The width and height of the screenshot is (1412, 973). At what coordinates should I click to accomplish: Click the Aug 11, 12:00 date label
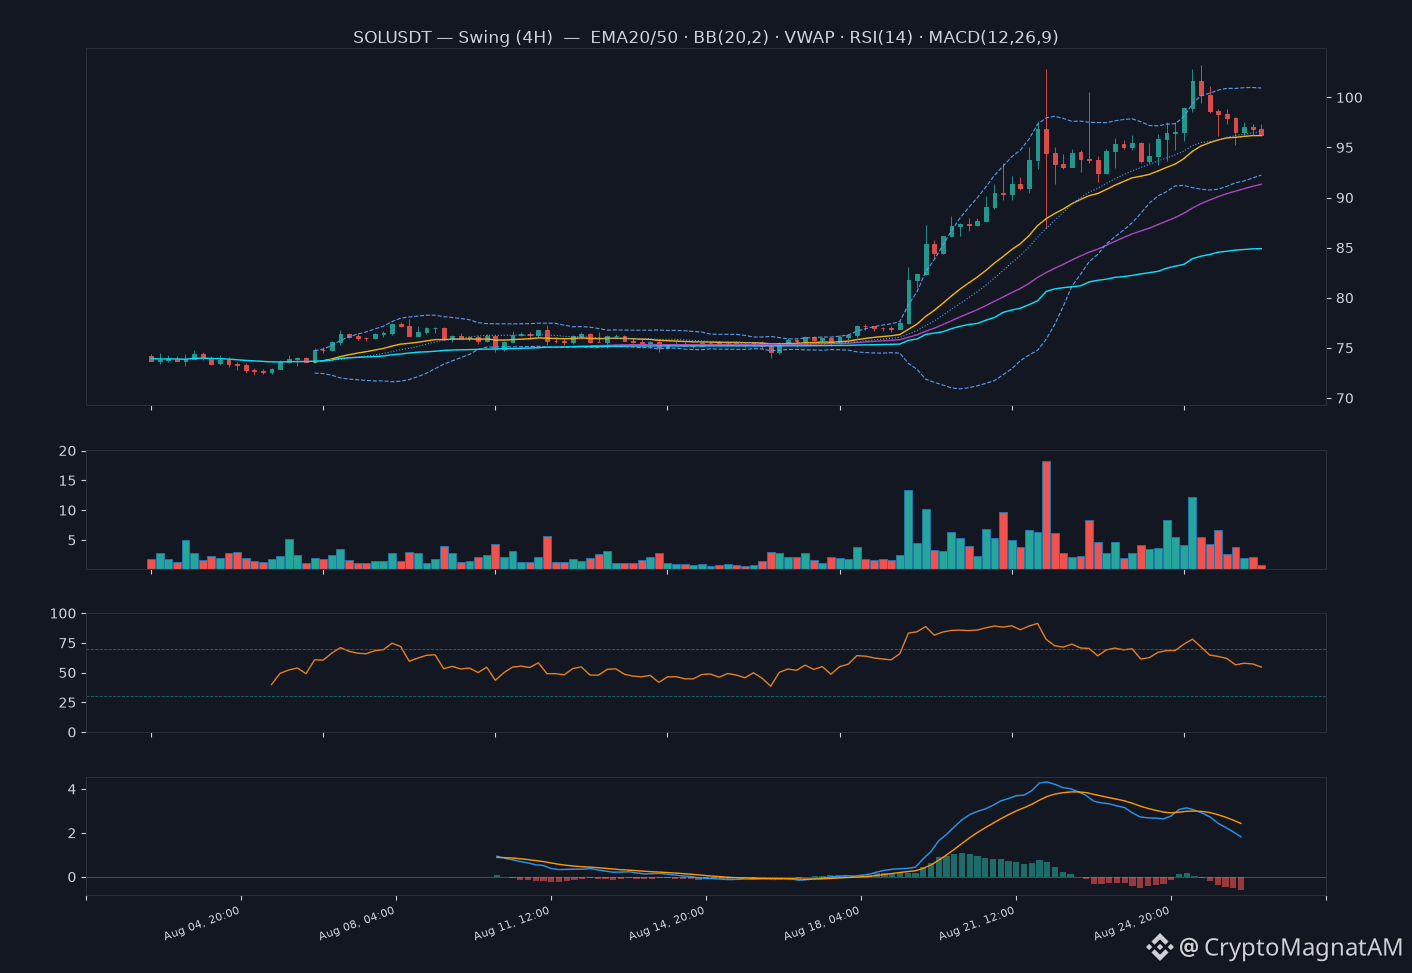[x=512, y=923]
